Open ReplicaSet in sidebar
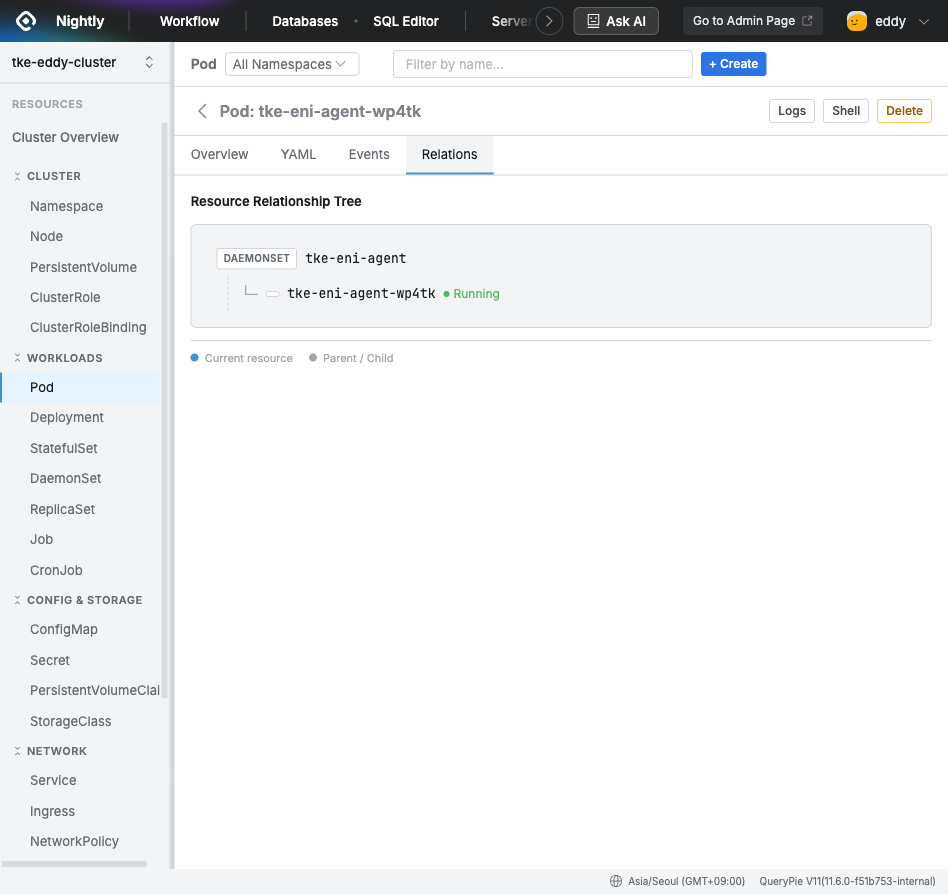The image size is (948, 894). pyautogui.click(x=62, y=510)
